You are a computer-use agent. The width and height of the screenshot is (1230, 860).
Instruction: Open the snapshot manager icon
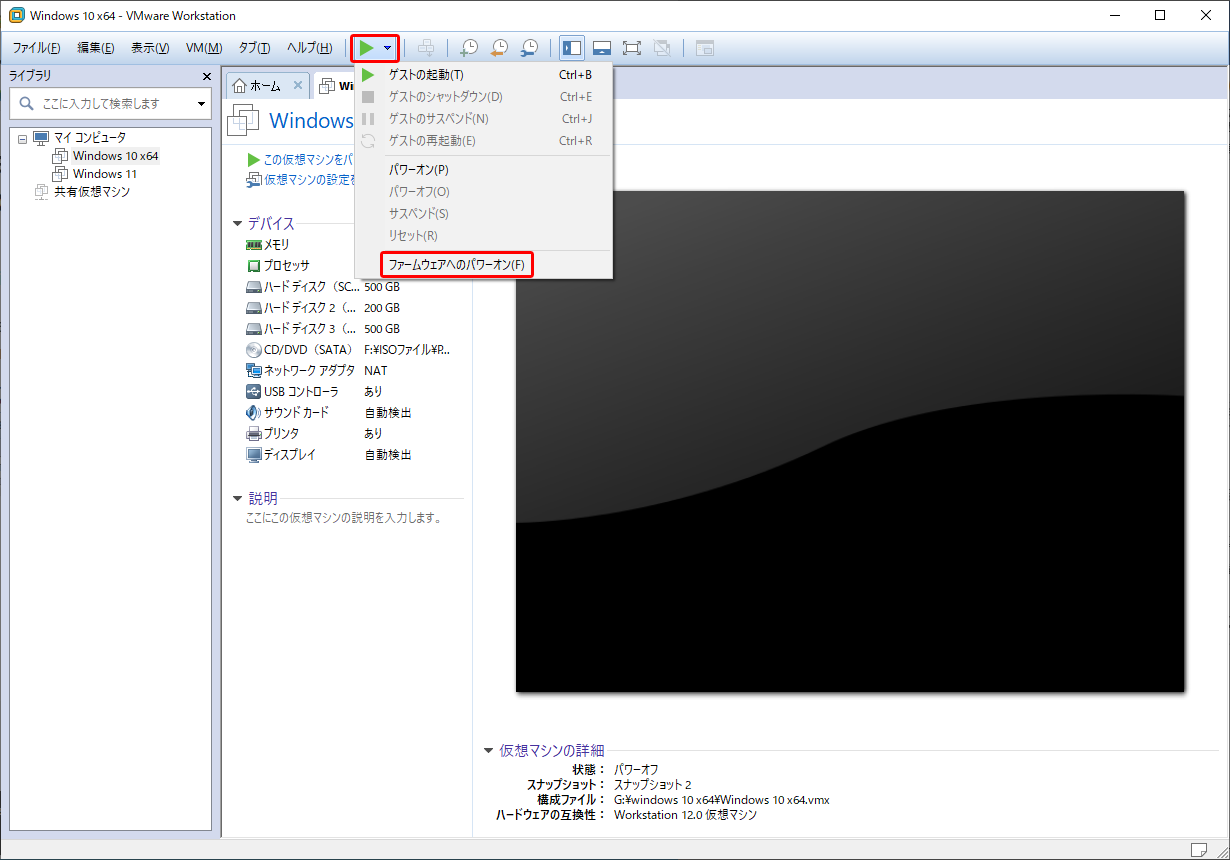pos(529,48)
